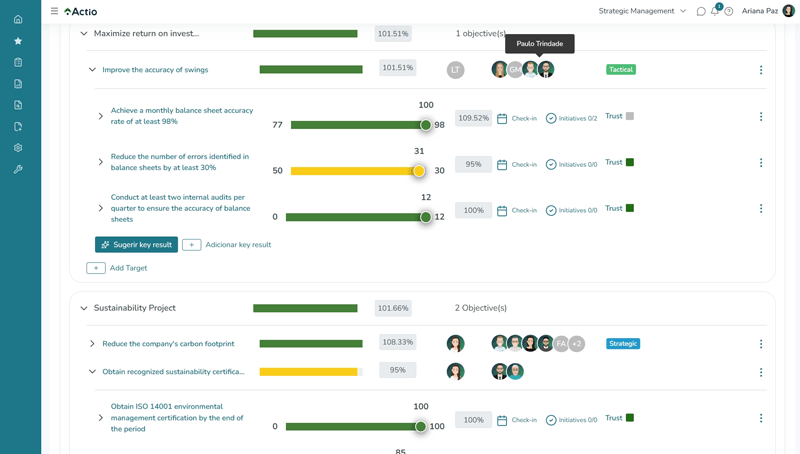This screenshot has height=454, width=800.
Task: Click Check-in for internal audits row
Action: pos(517,210)
